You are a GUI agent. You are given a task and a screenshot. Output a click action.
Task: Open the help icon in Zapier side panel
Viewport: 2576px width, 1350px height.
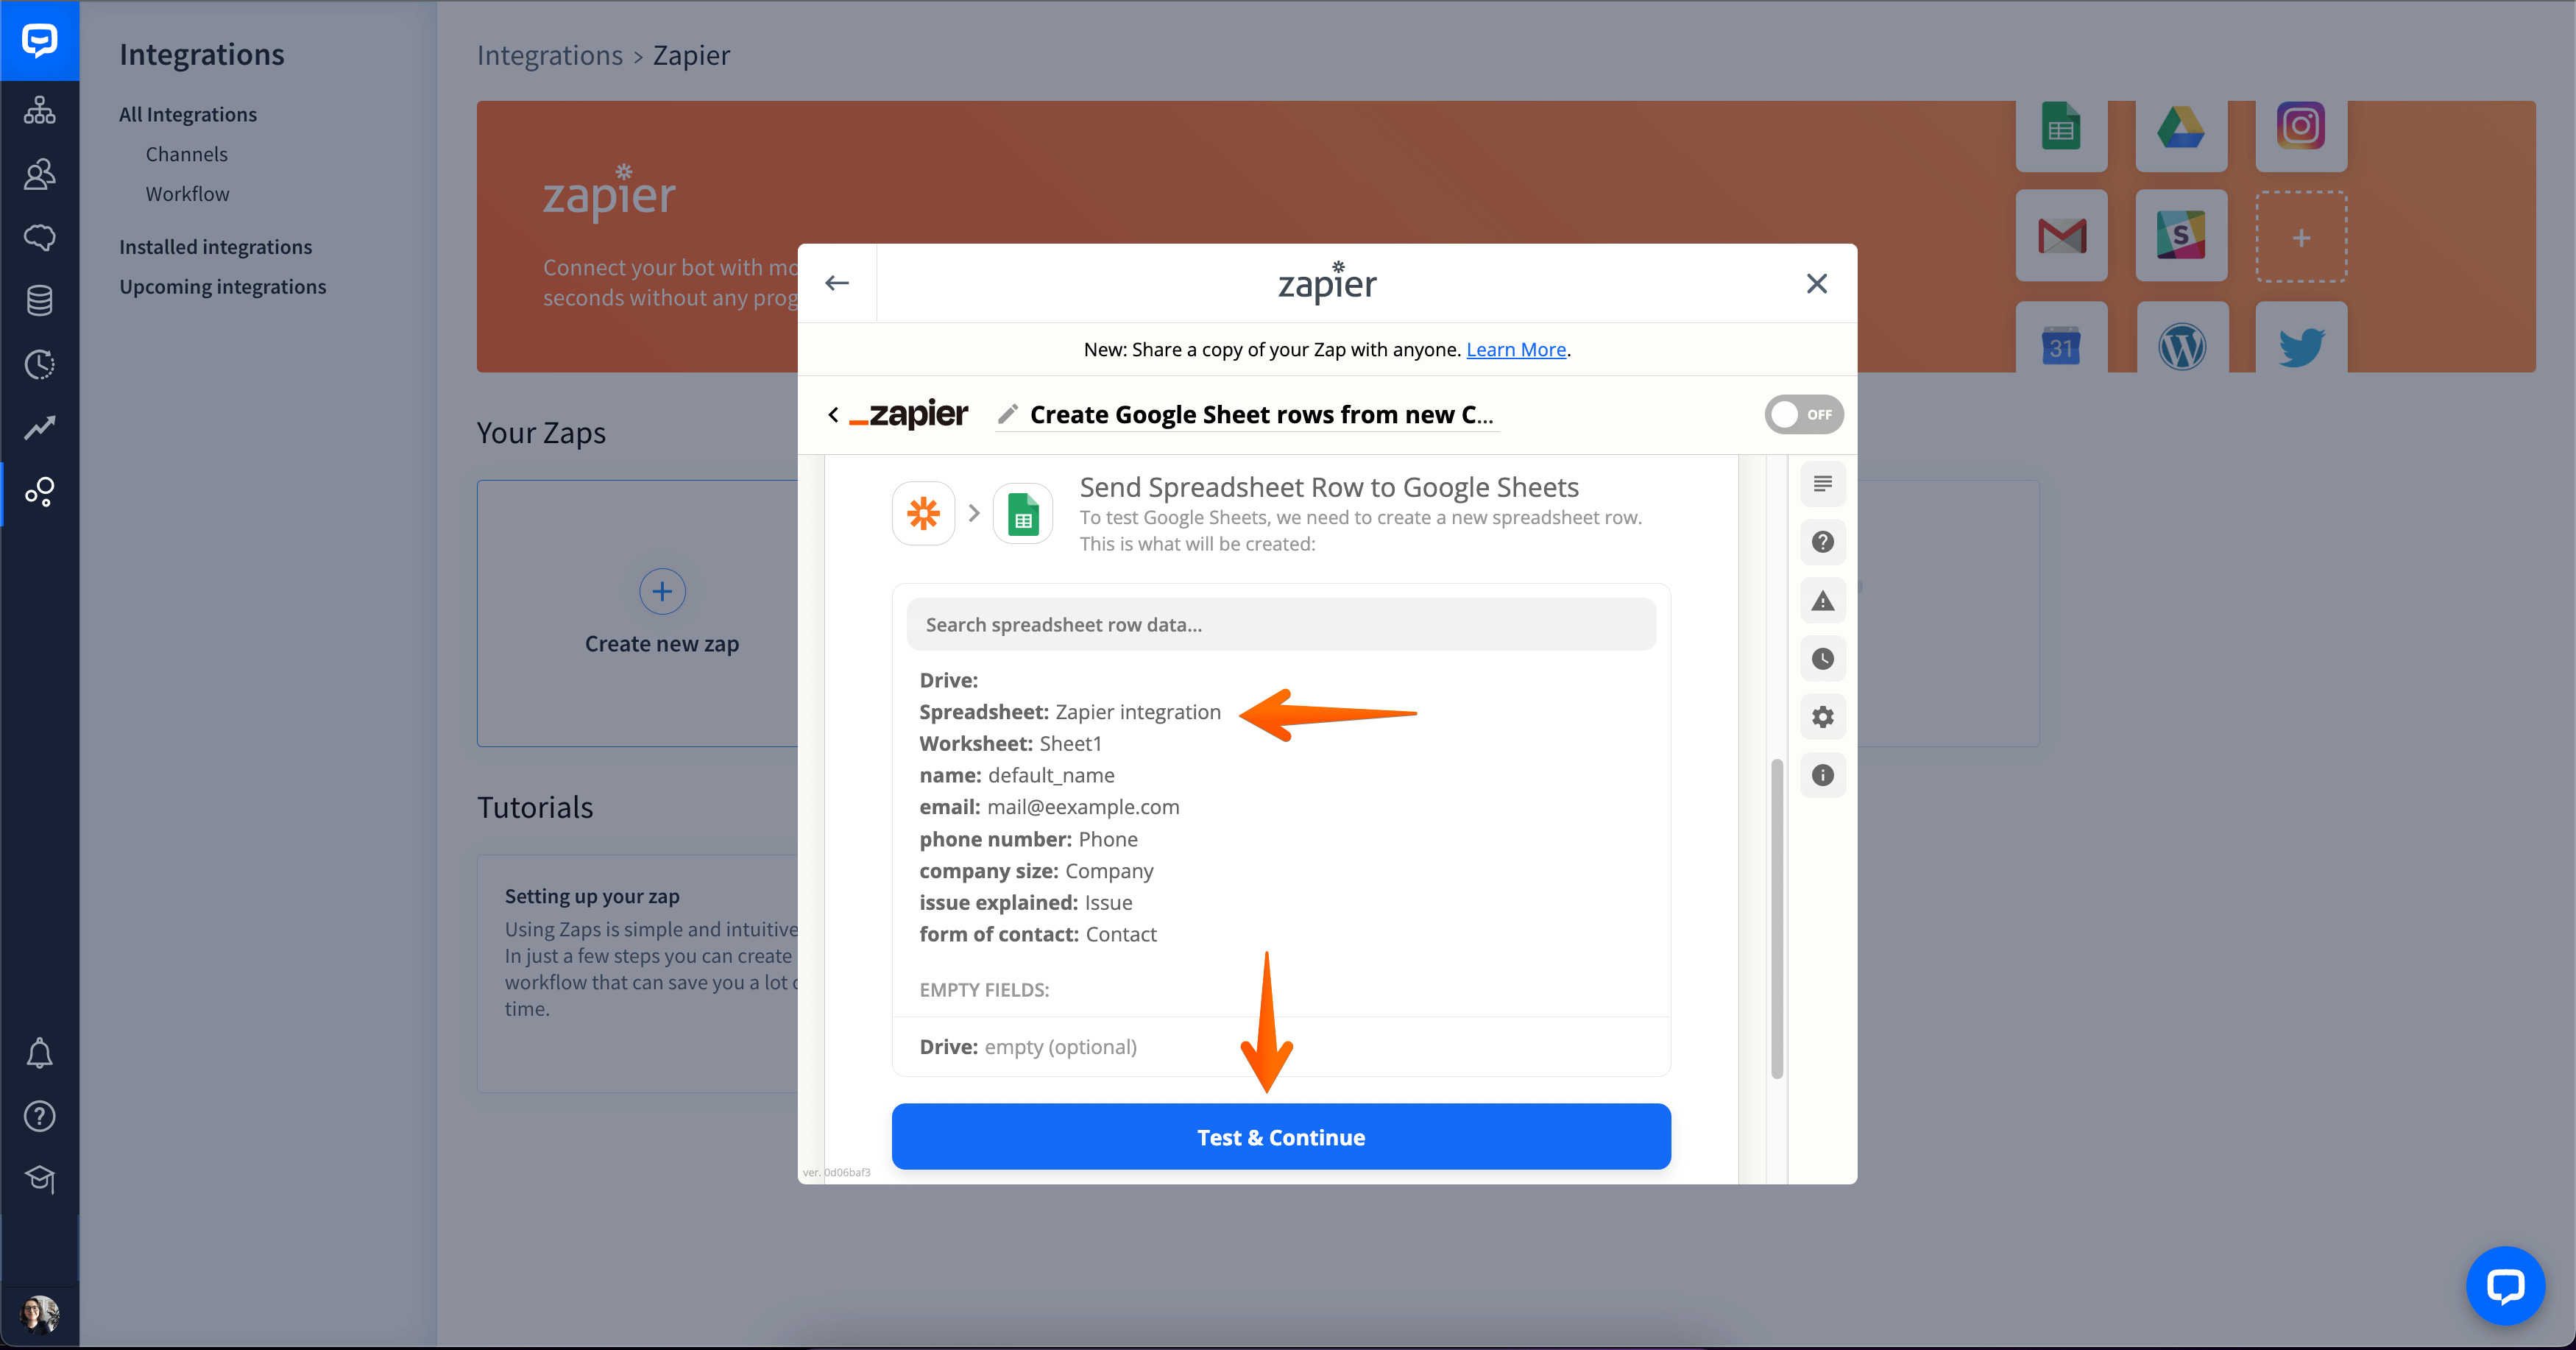point(1822,542)
